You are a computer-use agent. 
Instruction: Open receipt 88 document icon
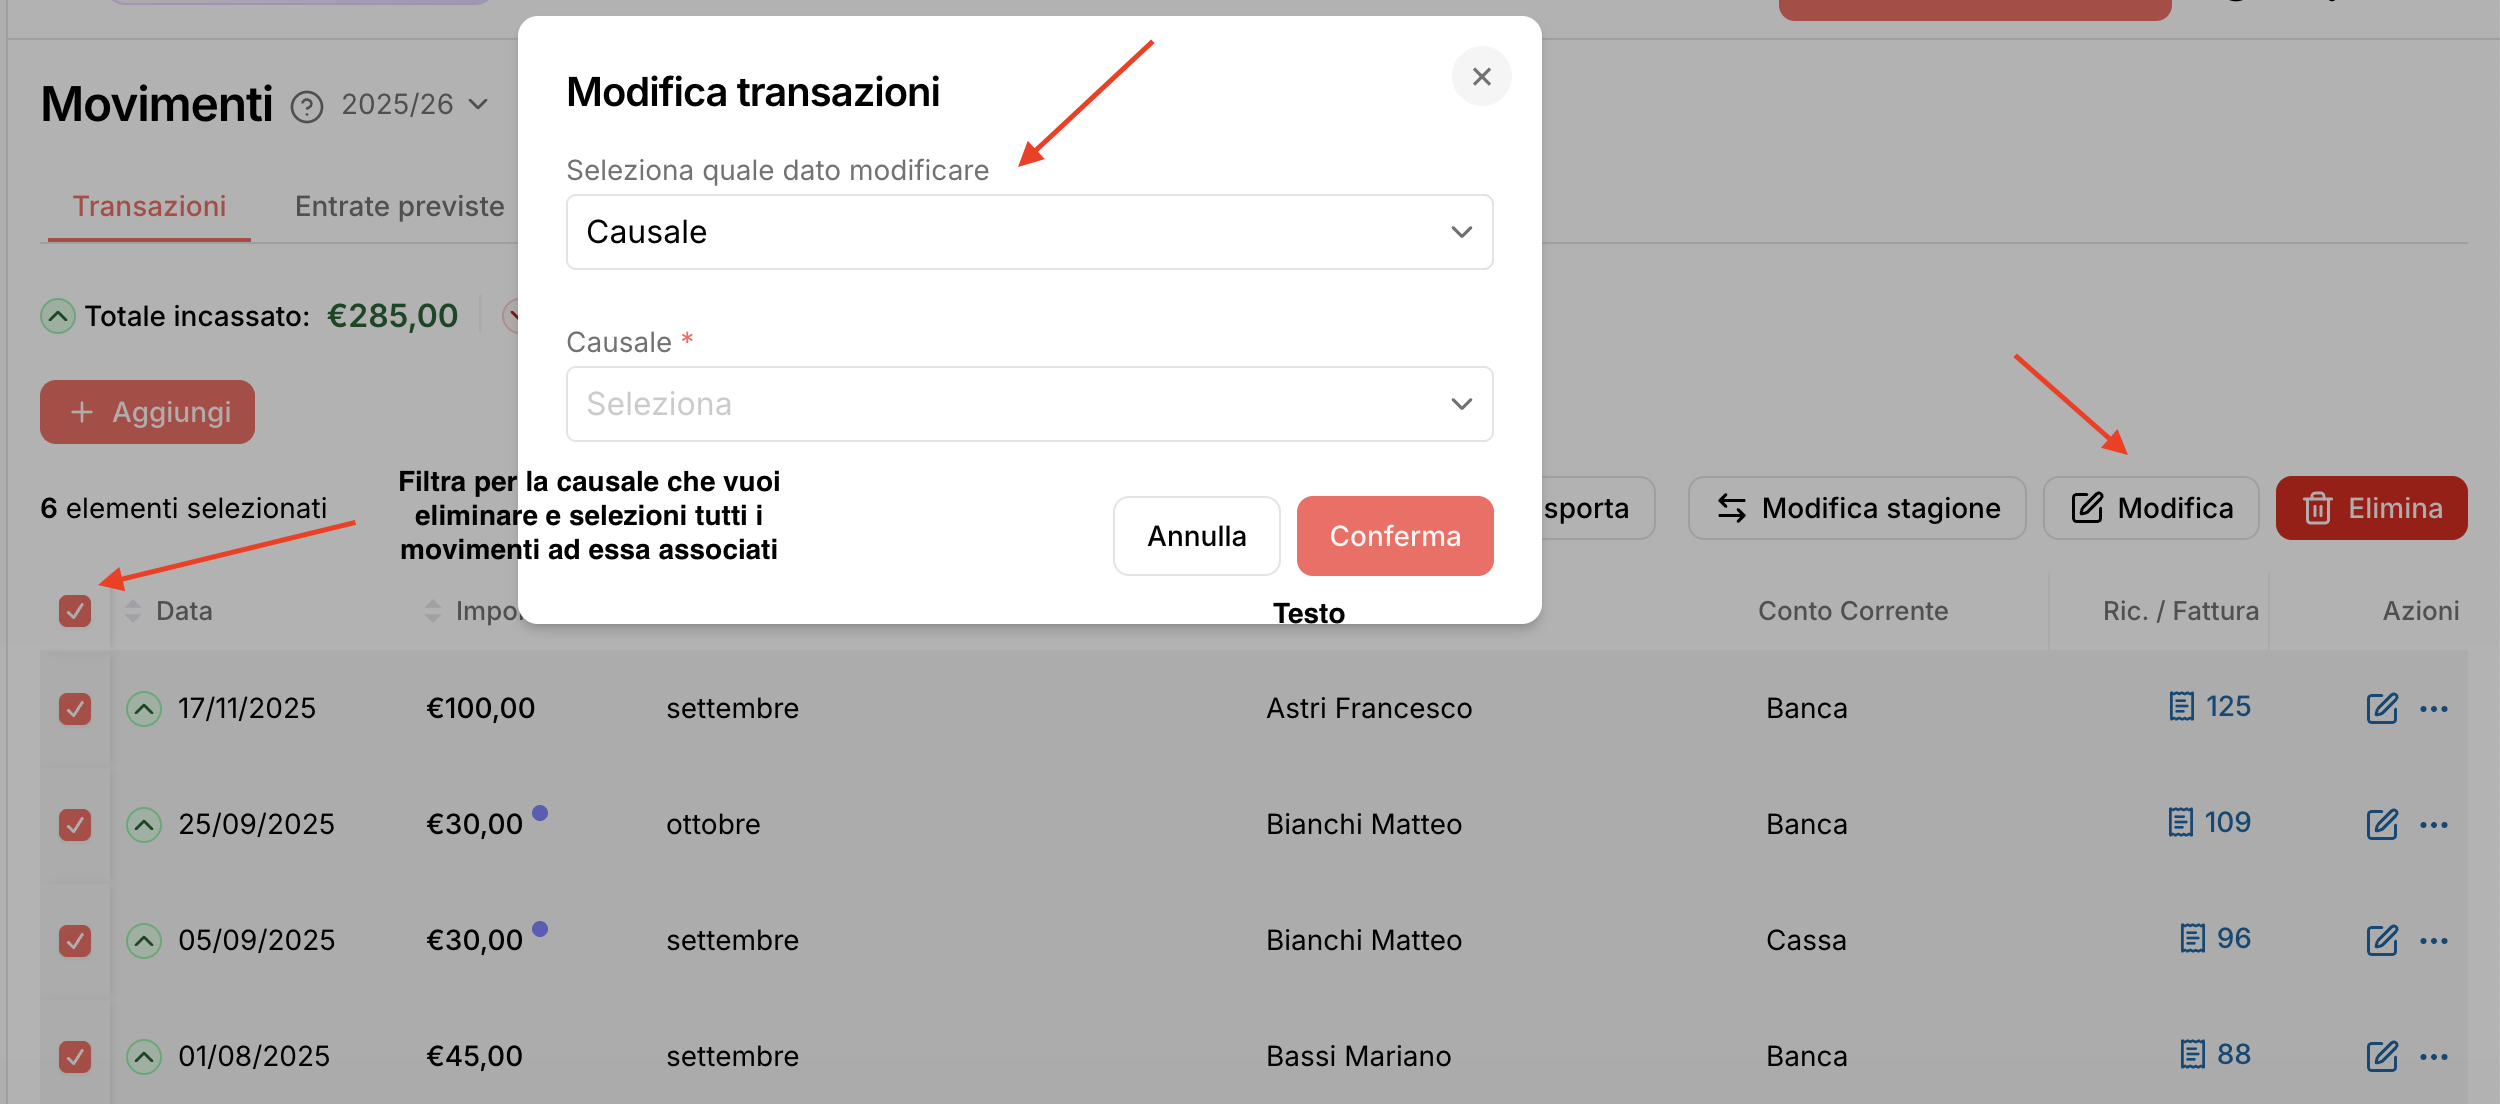coord(2192,1054)
